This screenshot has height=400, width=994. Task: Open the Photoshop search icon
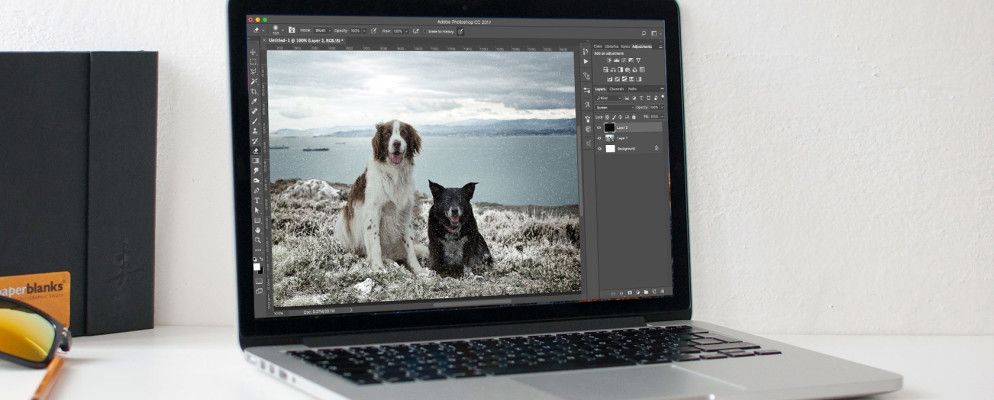point(644,33)
